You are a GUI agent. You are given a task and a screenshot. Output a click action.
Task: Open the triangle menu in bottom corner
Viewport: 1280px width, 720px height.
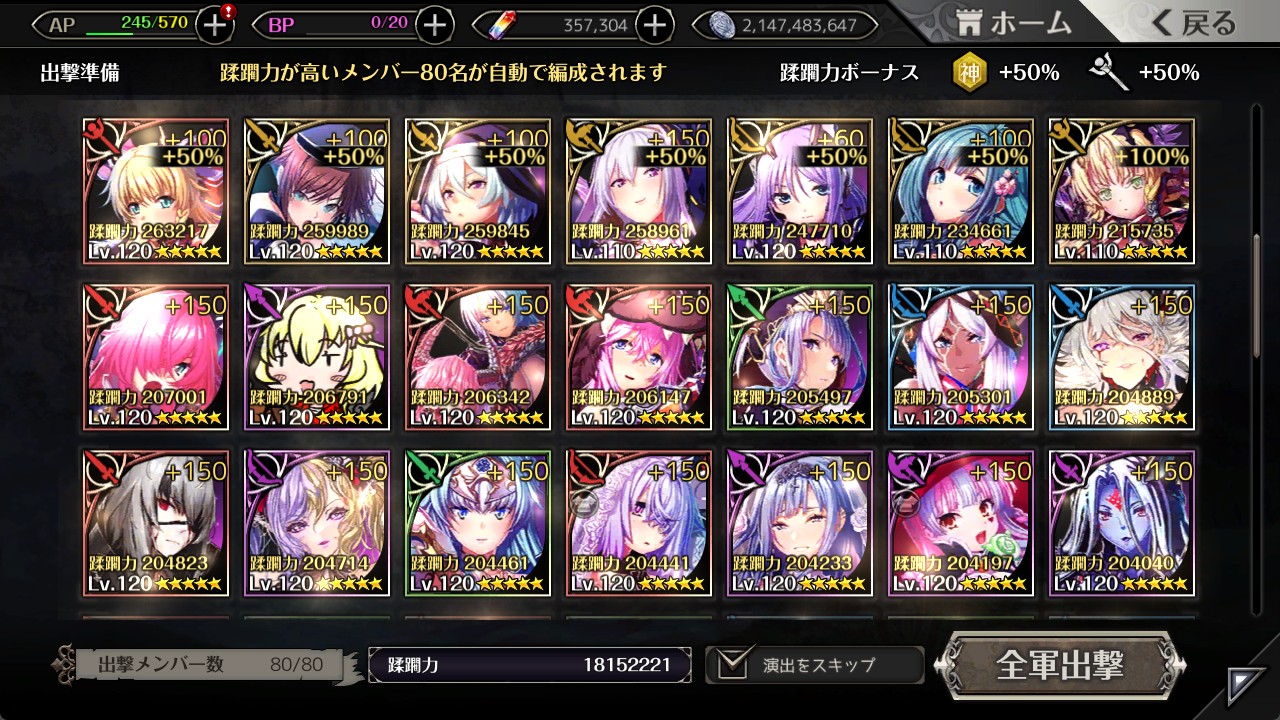(1248, 687)
